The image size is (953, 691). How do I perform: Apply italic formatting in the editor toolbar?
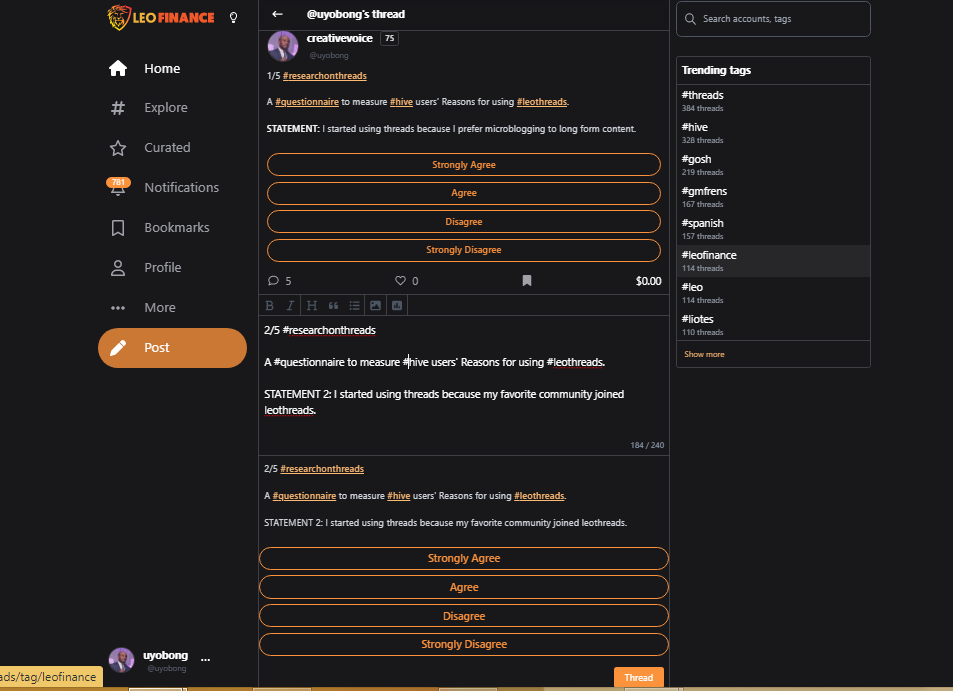pyautogui.click(x=291, y=306)
